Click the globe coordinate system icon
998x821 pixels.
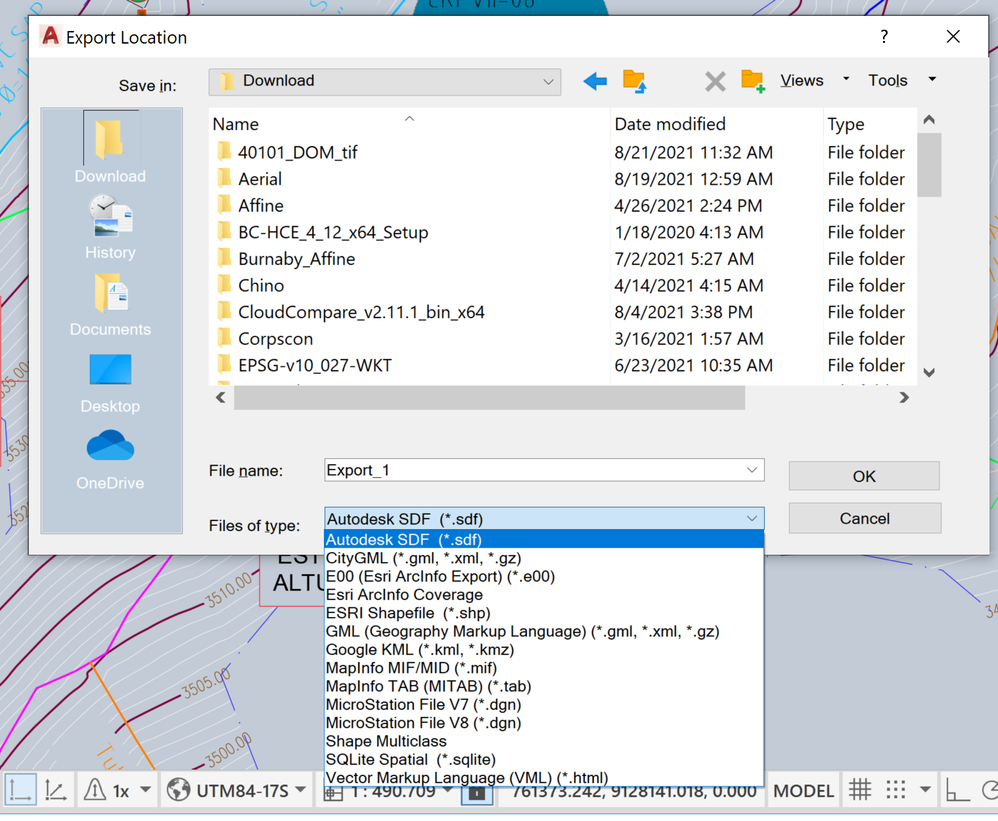point(178,790)
